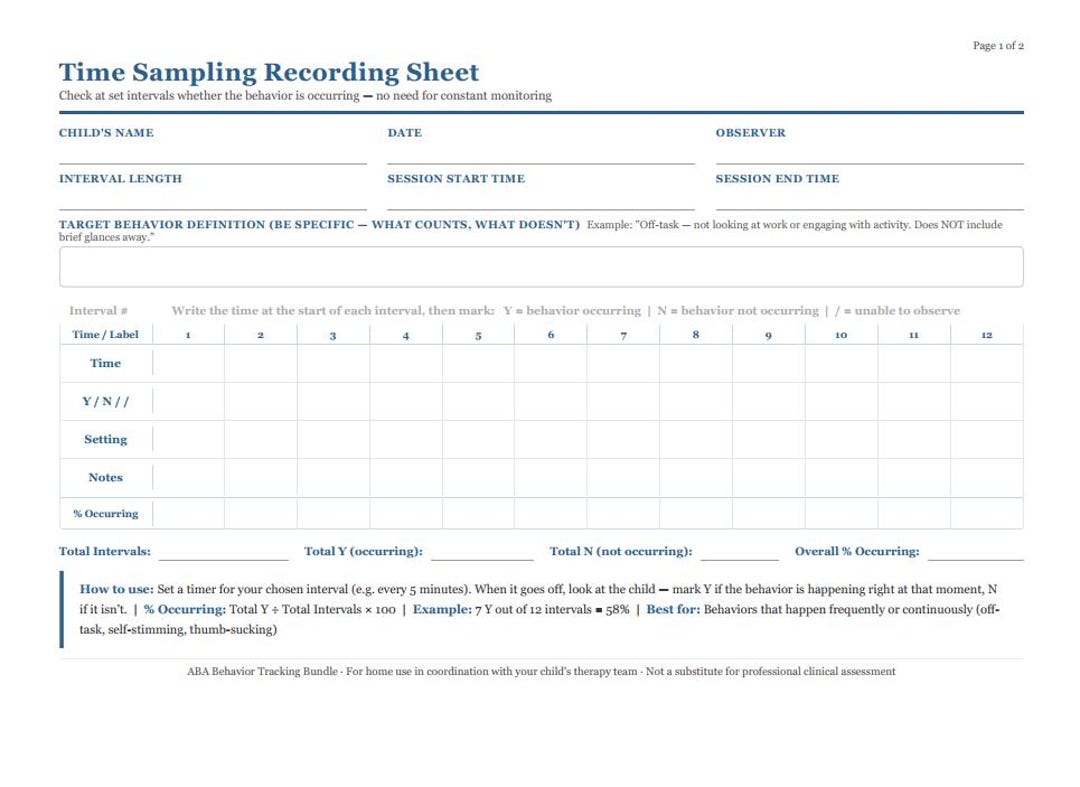Click the Notes cell under interval 3
This screenshot has width=1080, height=787.
333,477
